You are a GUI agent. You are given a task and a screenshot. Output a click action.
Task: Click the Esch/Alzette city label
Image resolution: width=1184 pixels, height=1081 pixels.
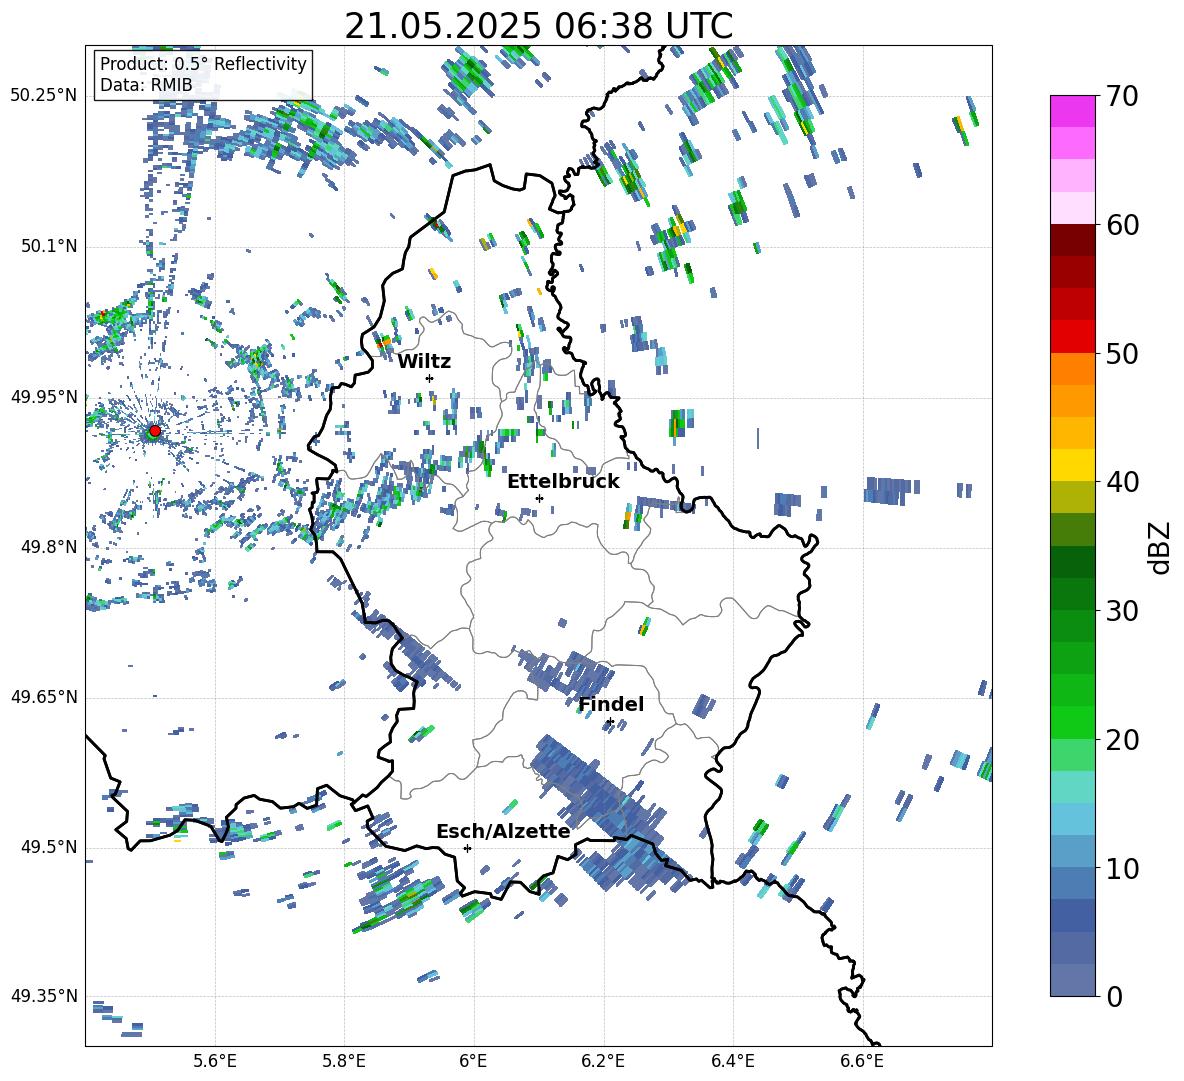(503, 831)
